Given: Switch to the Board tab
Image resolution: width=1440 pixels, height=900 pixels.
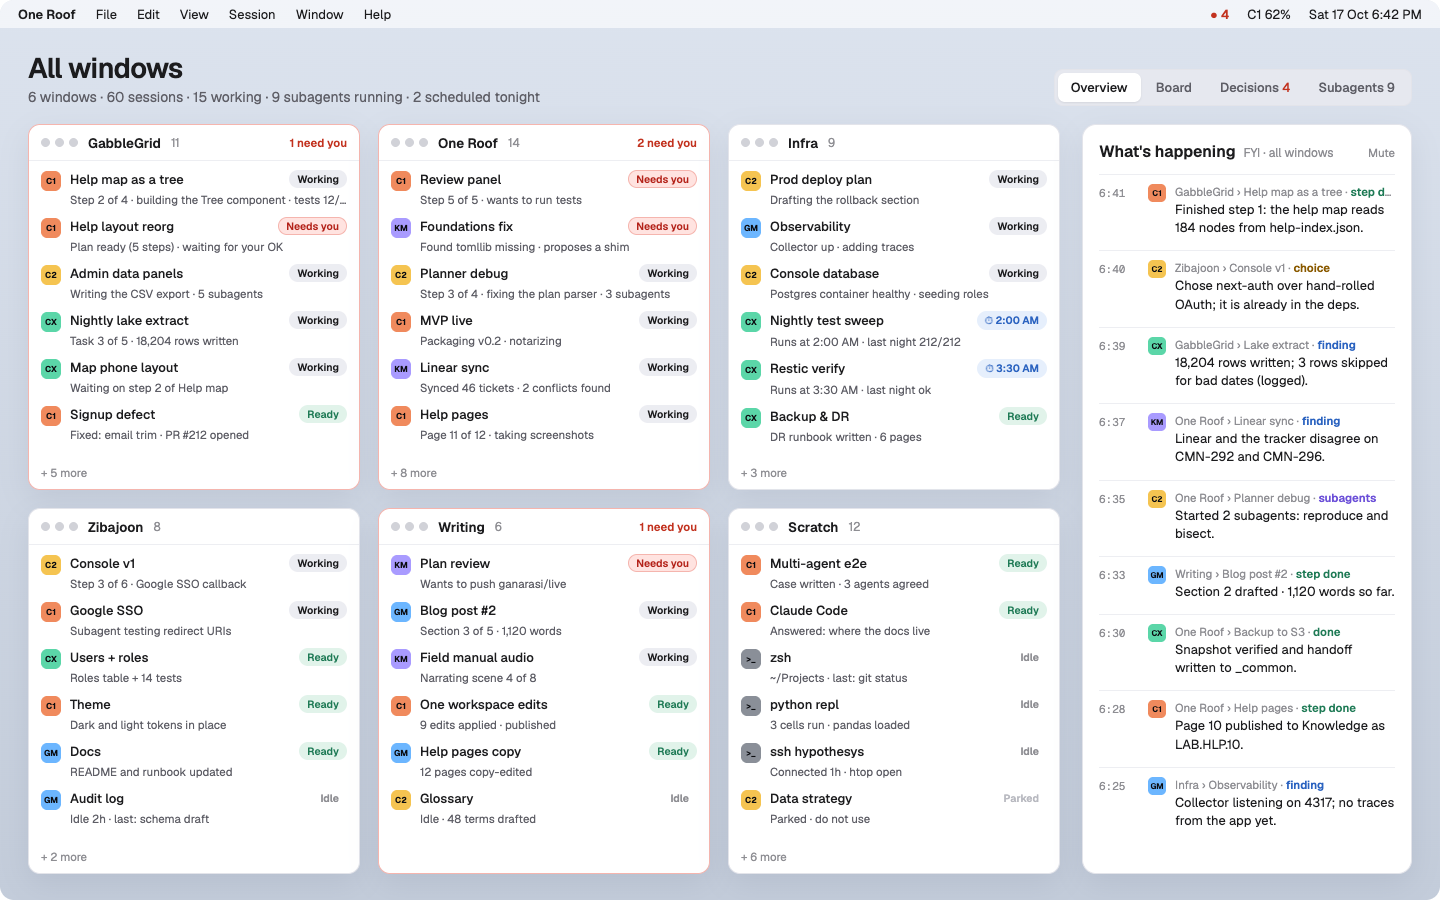Looking at the screenshot, I should click(x=1173, y=88).
